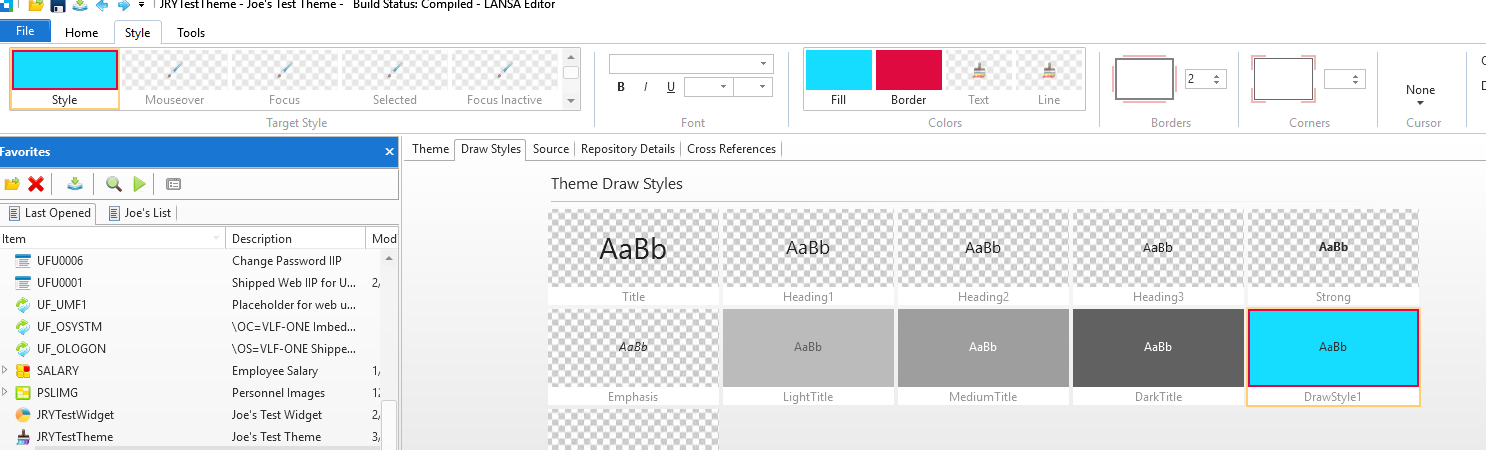Click the open item folder icon in Favorites
Screen dimensions: 1486x450
pyautogui.click(x=12, y=184)
